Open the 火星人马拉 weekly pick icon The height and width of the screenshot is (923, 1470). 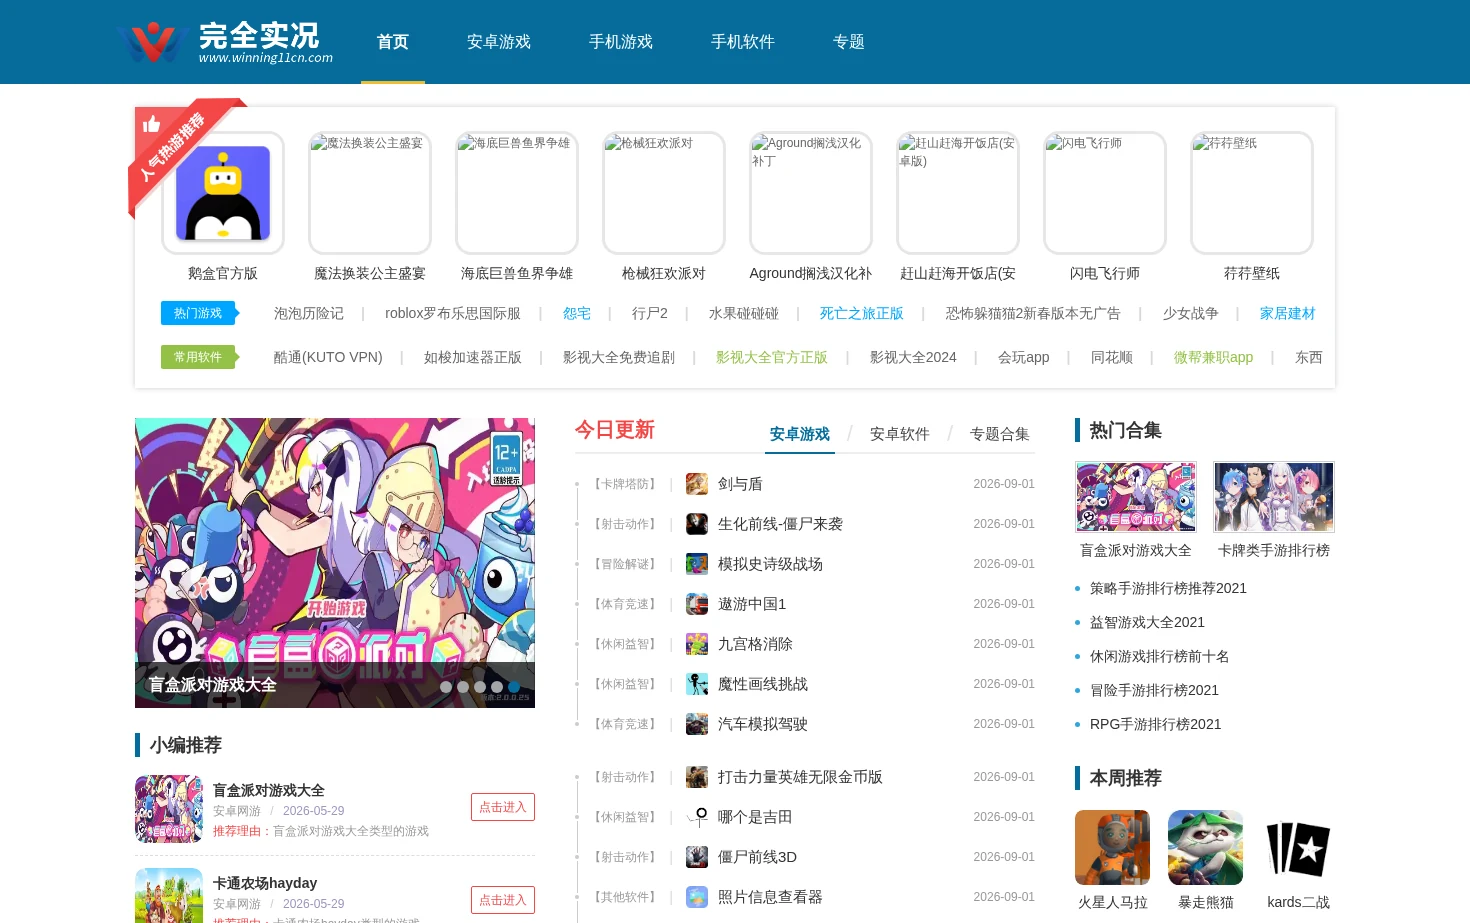[x=1112, y=847]
